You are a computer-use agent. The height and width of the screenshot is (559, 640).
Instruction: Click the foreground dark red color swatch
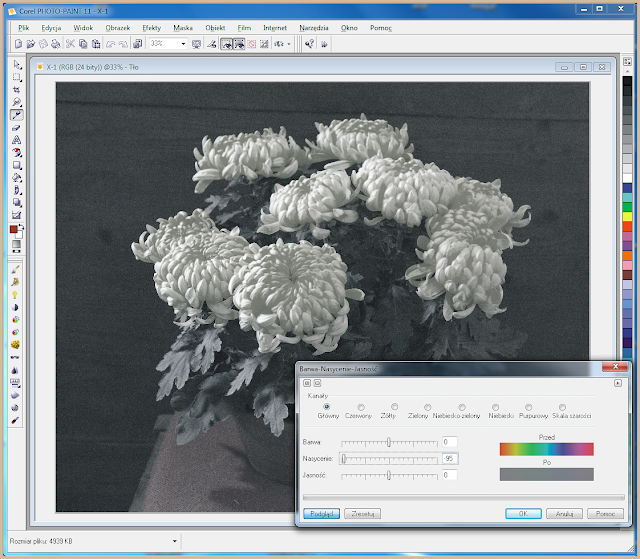tap(13, 229)
